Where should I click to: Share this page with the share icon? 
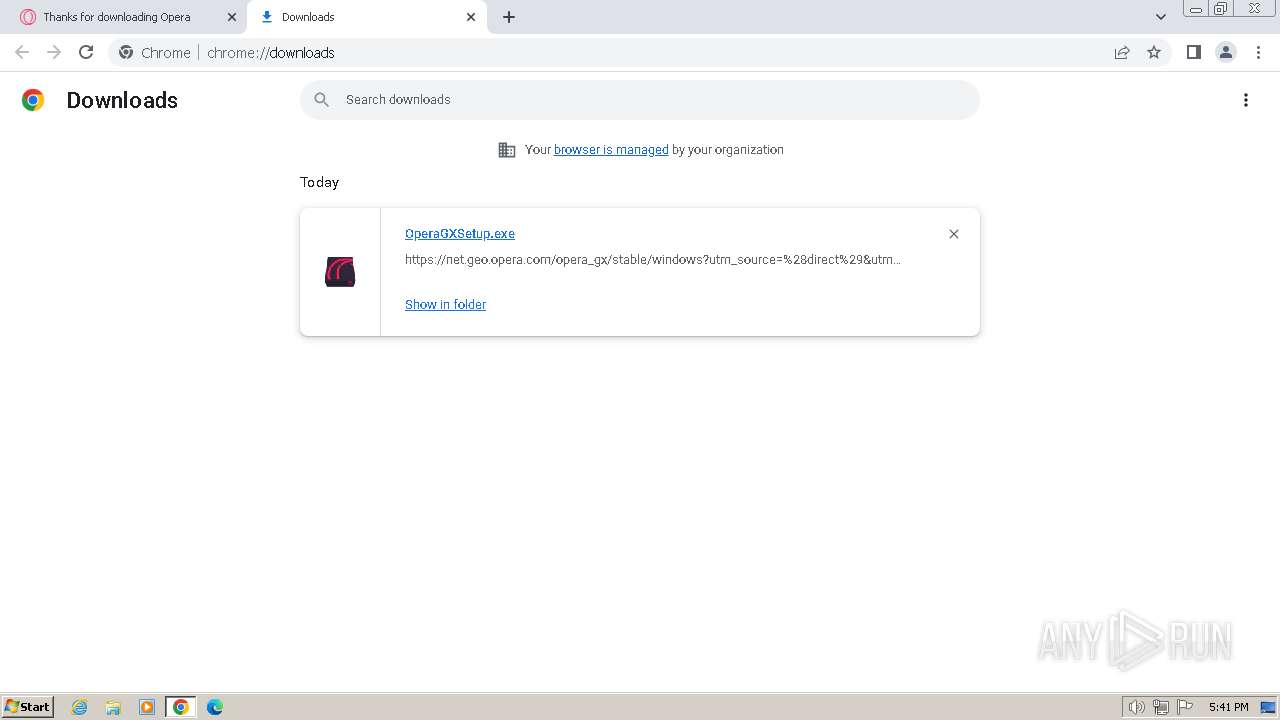(1122, 52)
